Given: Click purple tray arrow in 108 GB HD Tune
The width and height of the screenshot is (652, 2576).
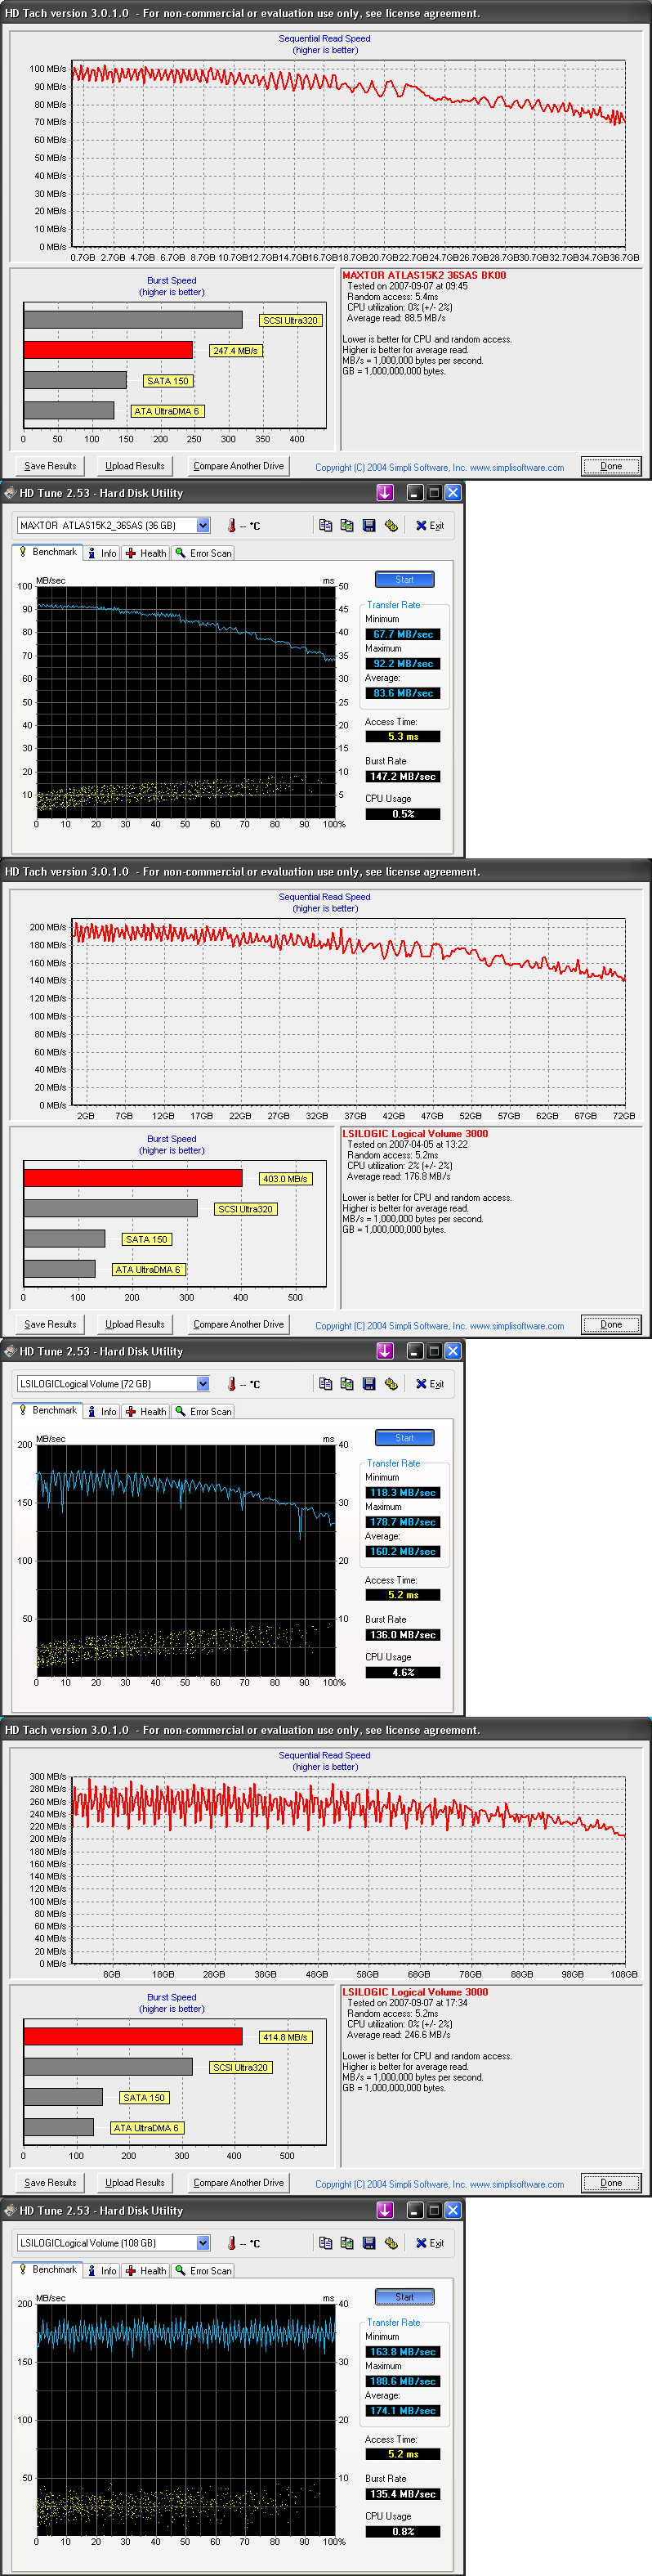Looking at the screenshot, I should pos(385,2210).
